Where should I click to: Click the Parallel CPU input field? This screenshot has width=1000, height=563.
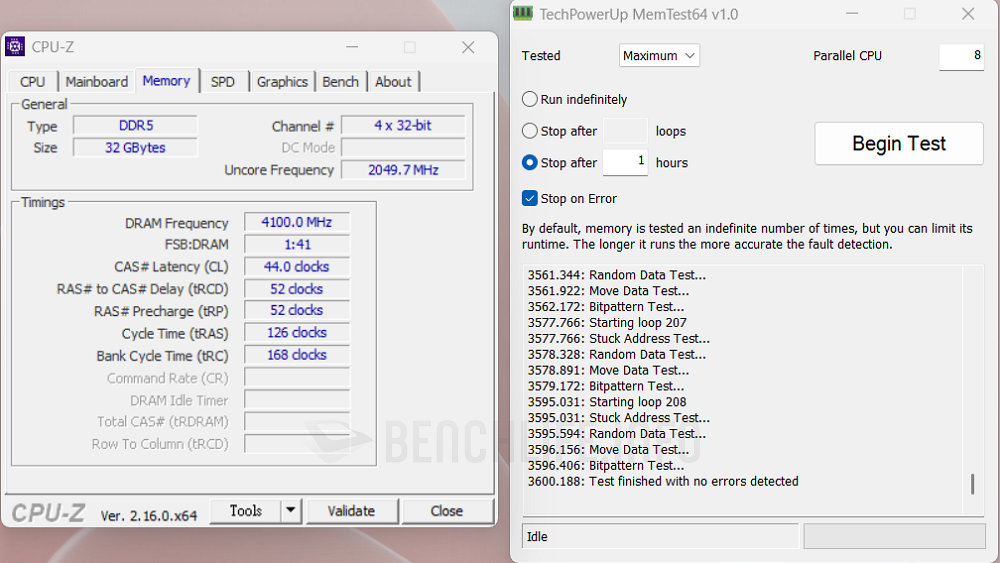tap(961, 56)
